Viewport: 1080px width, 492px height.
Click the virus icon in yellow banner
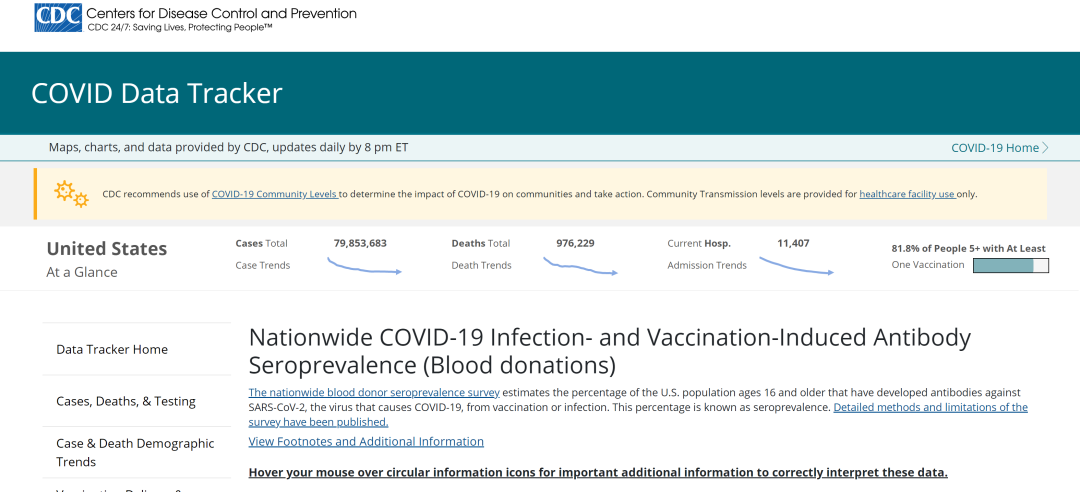pyautogui.click(x=71, y=193)
